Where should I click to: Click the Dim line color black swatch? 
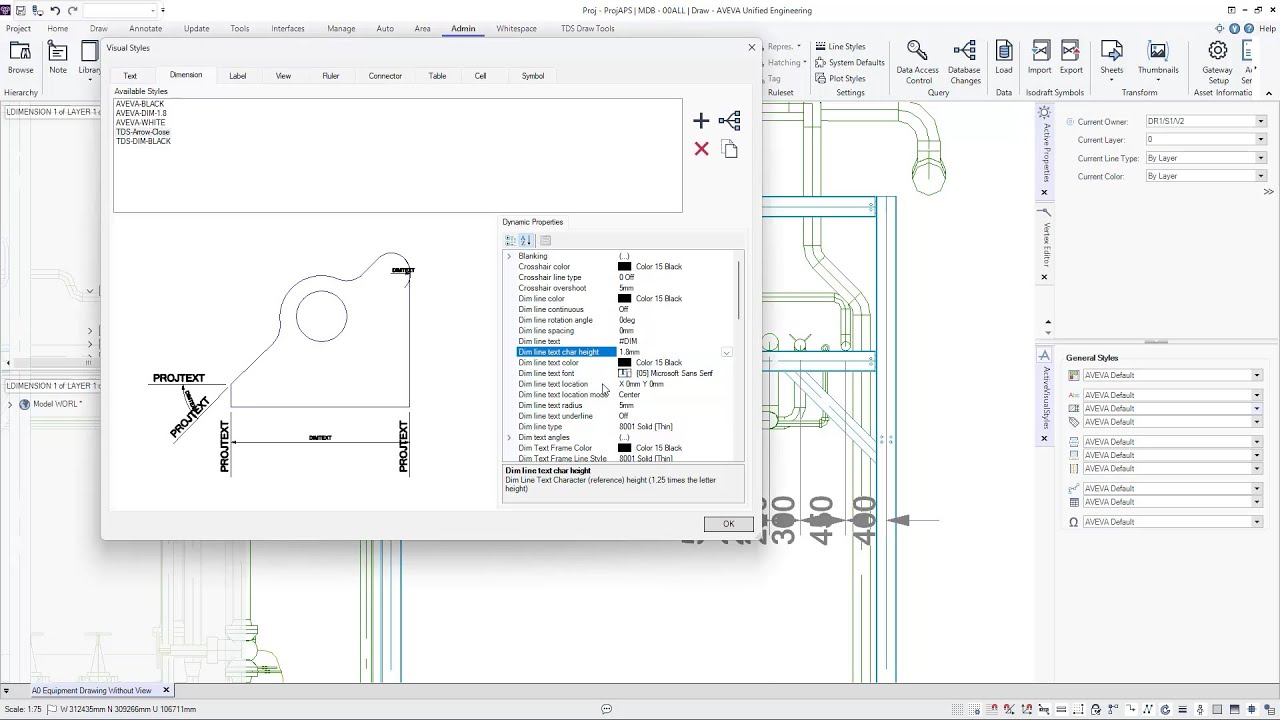tap(624, 299)
